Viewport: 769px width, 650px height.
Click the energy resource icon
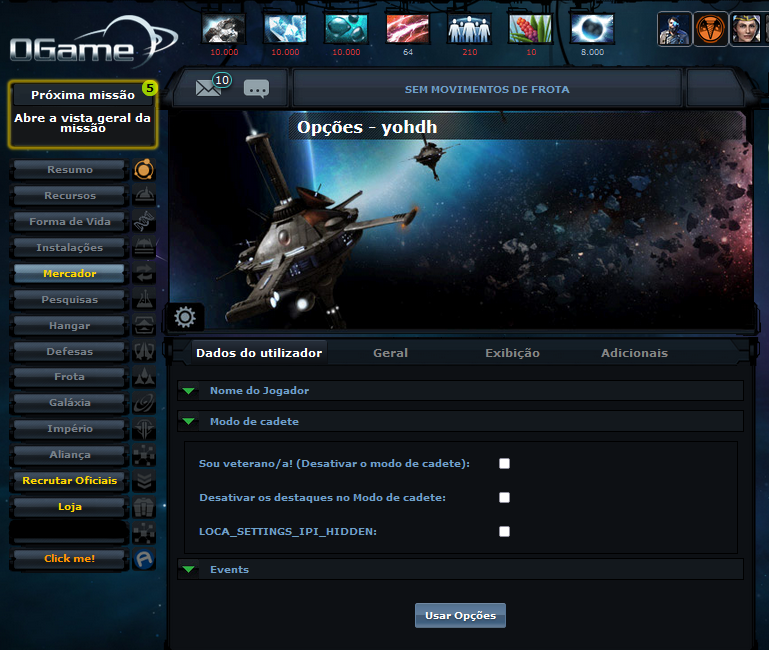point(407,29)
